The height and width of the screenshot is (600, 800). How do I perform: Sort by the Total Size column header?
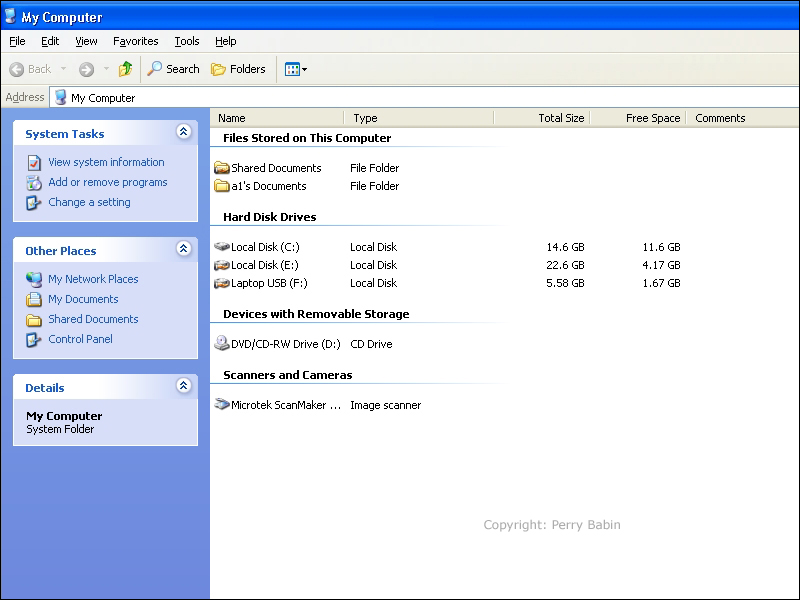click(542, 118)
